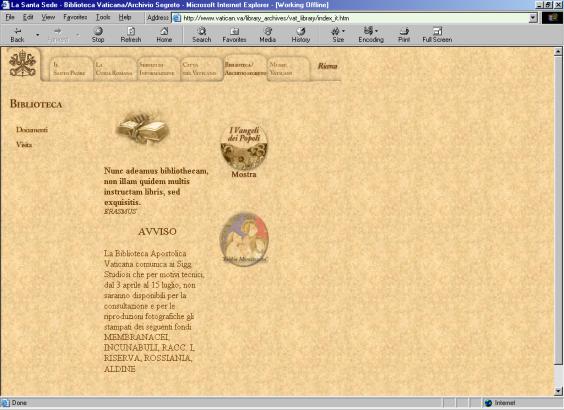The height and width of the screenshot is (410, 564).
Task: Select the Biblioteca/Archivio Segreto tab
Action: coord(245,68)
